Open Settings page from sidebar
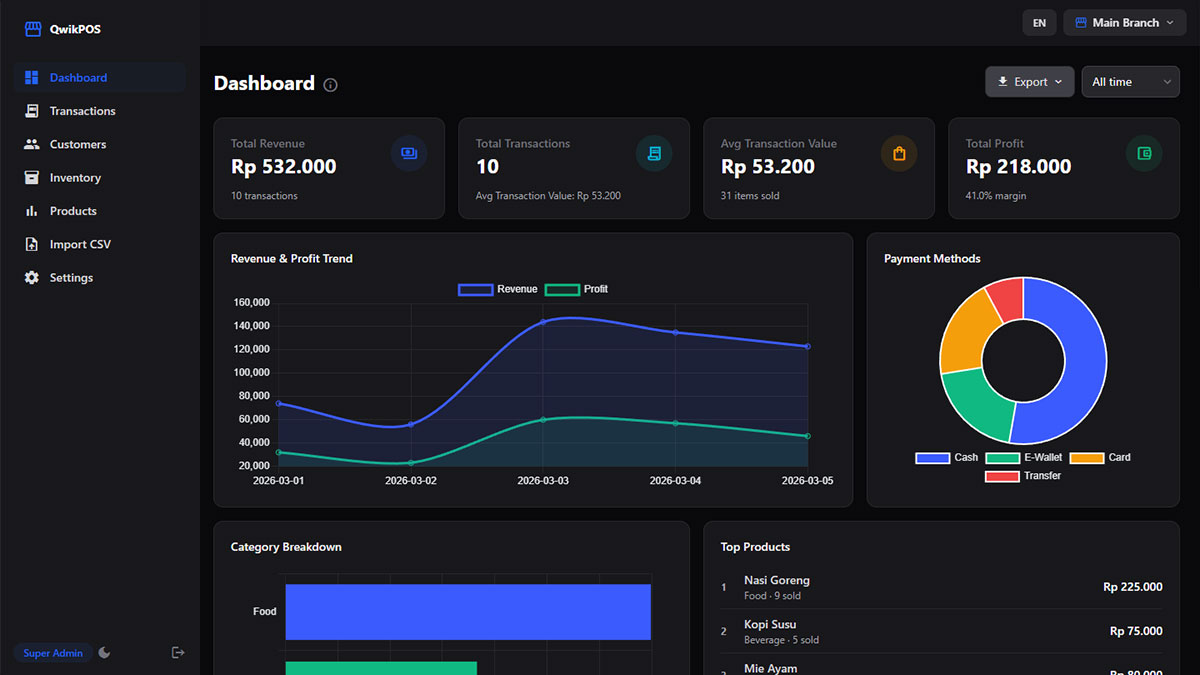This screenshot has width=1200, height=675. click(x=99, y=277)
